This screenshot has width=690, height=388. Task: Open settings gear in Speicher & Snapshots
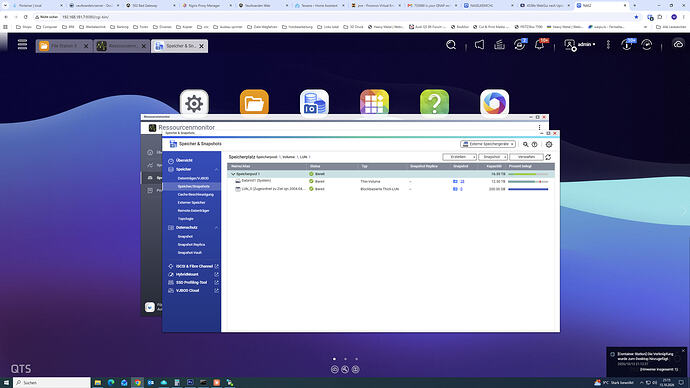click(x=549, y=144)
